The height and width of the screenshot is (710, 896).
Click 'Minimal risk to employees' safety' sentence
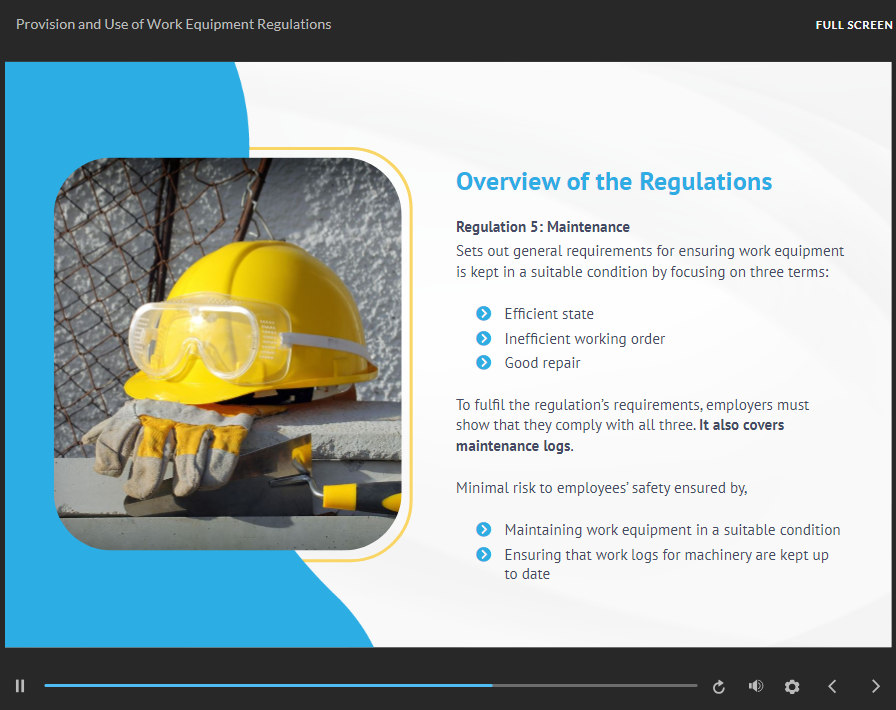tap(602, 488)
